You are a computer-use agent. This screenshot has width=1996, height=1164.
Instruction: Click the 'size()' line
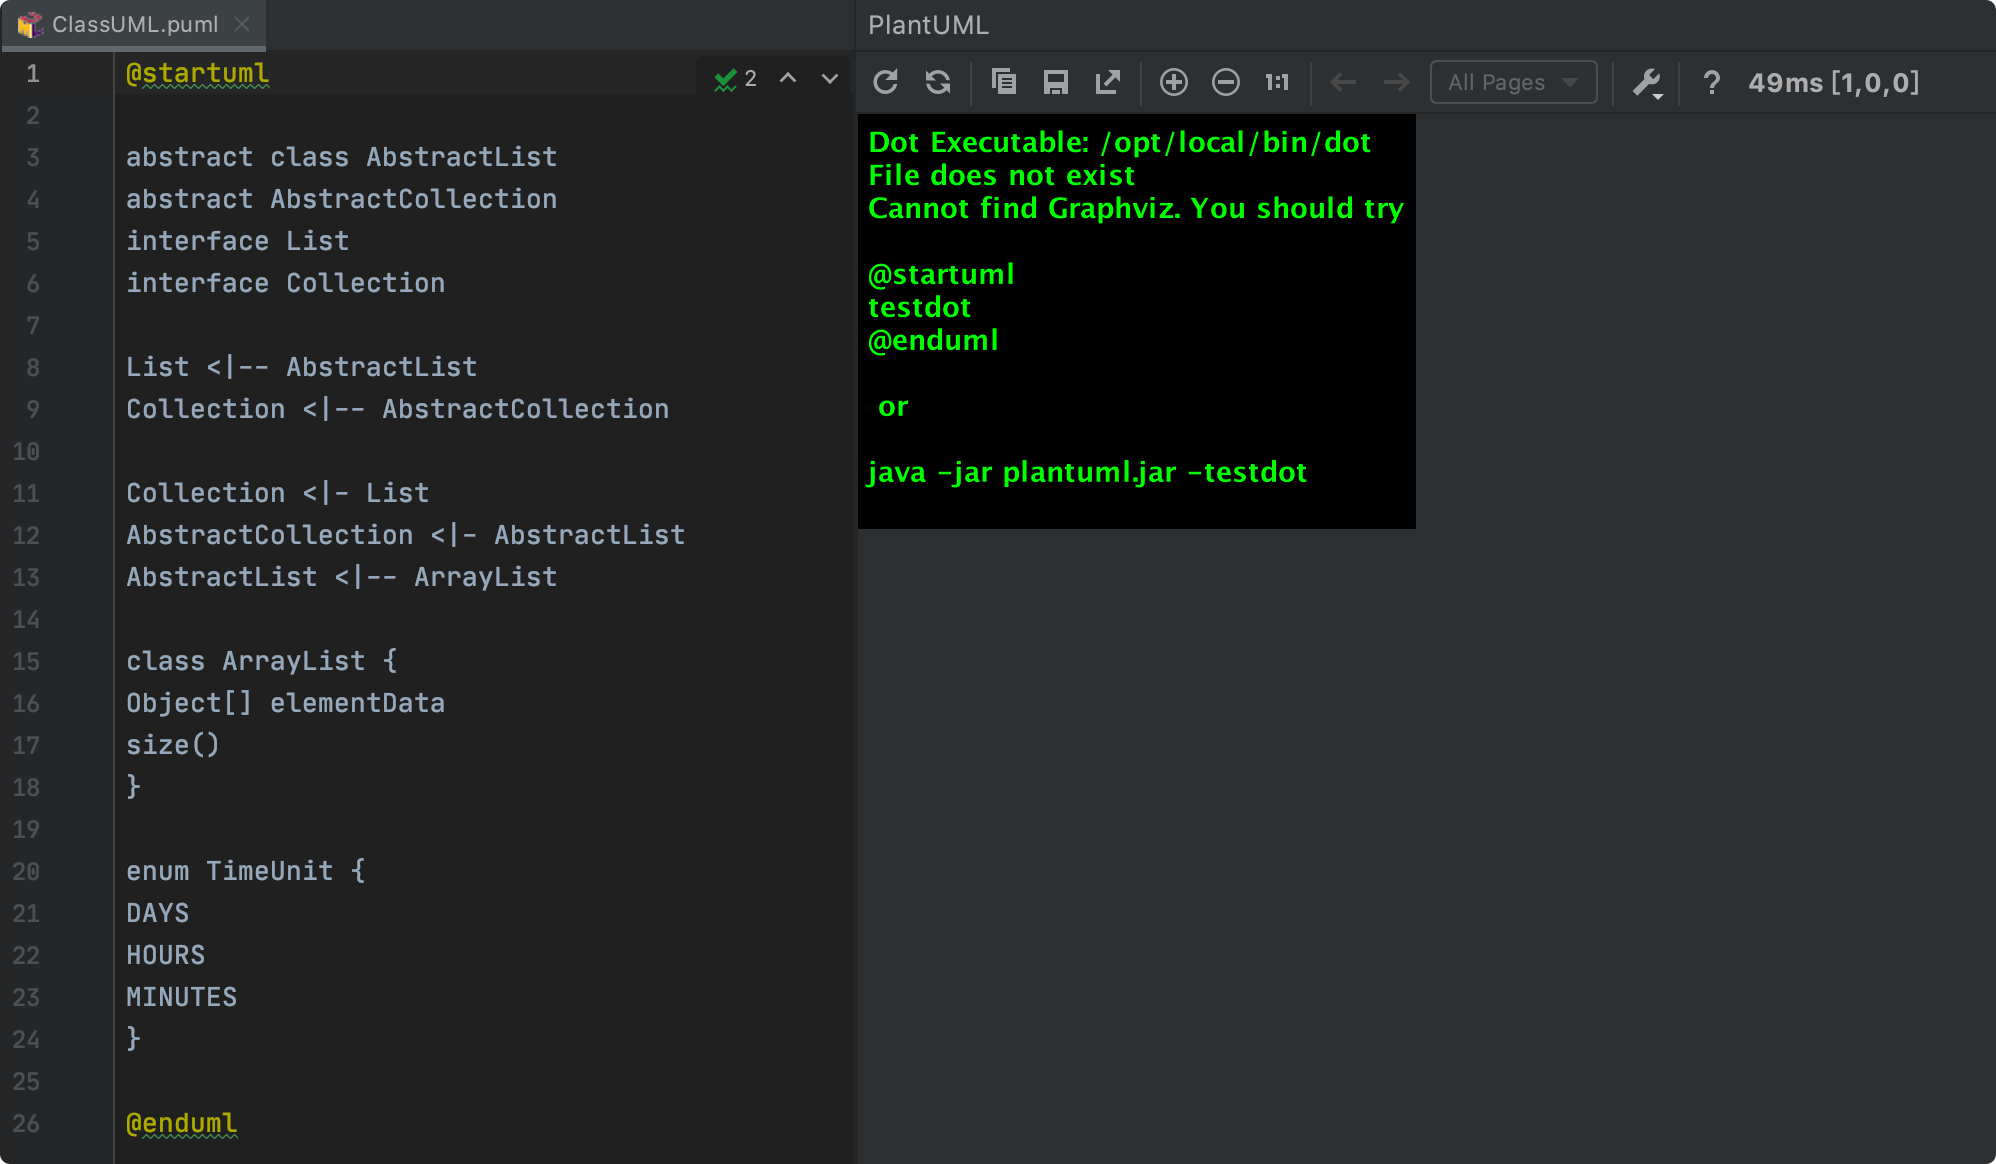[x=172, y=745]
